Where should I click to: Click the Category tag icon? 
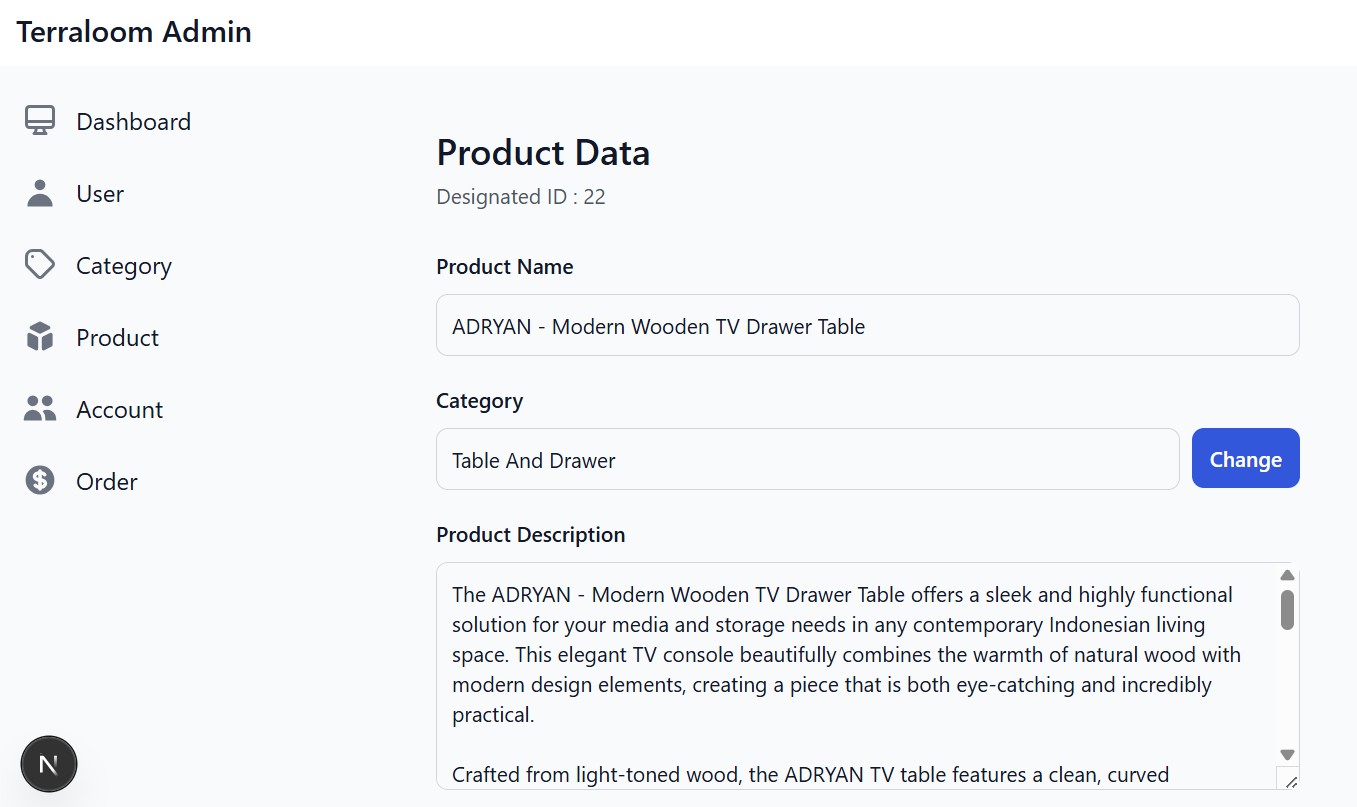40,265
